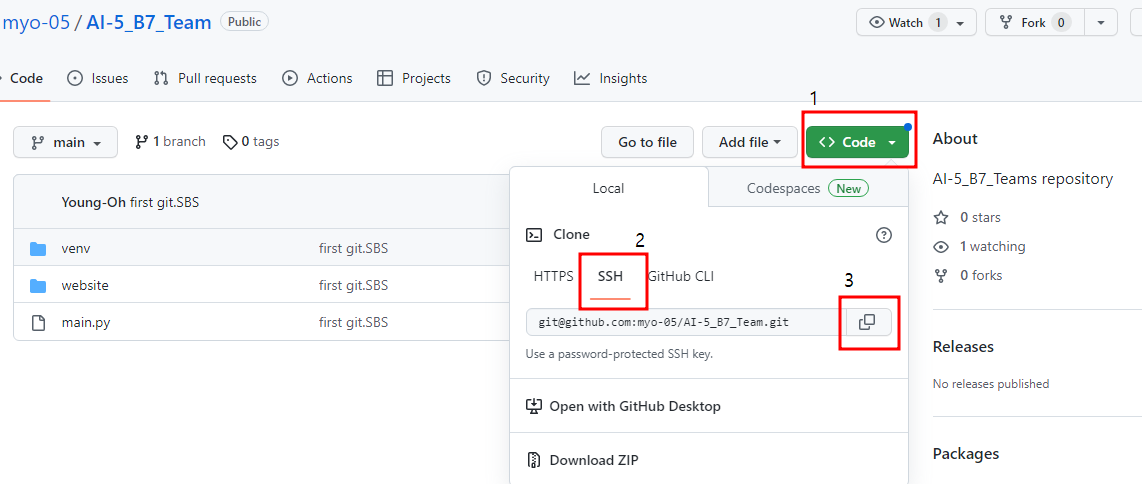Switch to the Code tab
Image resolution: width=1142 pixels, height=484 pixels.
[26, 79]
